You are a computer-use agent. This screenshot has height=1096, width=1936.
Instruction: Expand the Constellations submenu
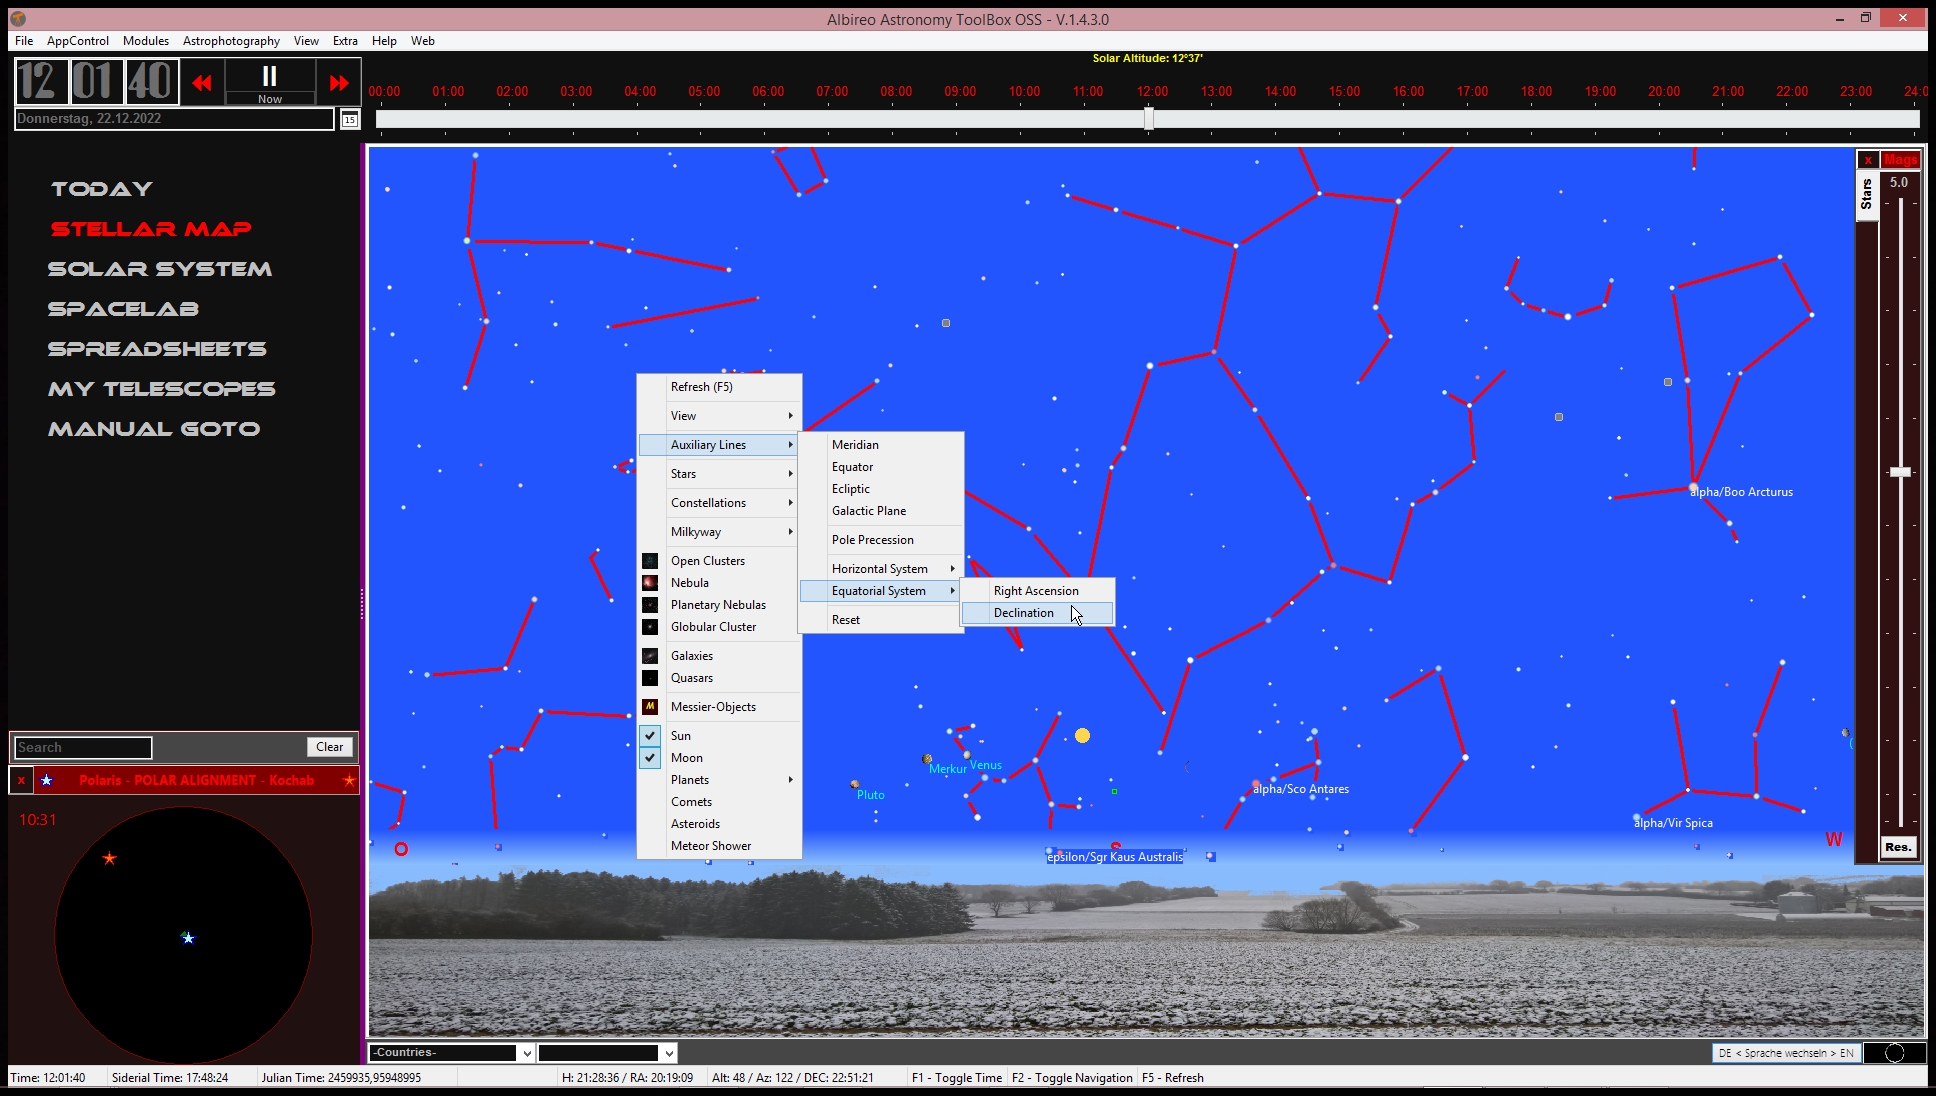720,503
